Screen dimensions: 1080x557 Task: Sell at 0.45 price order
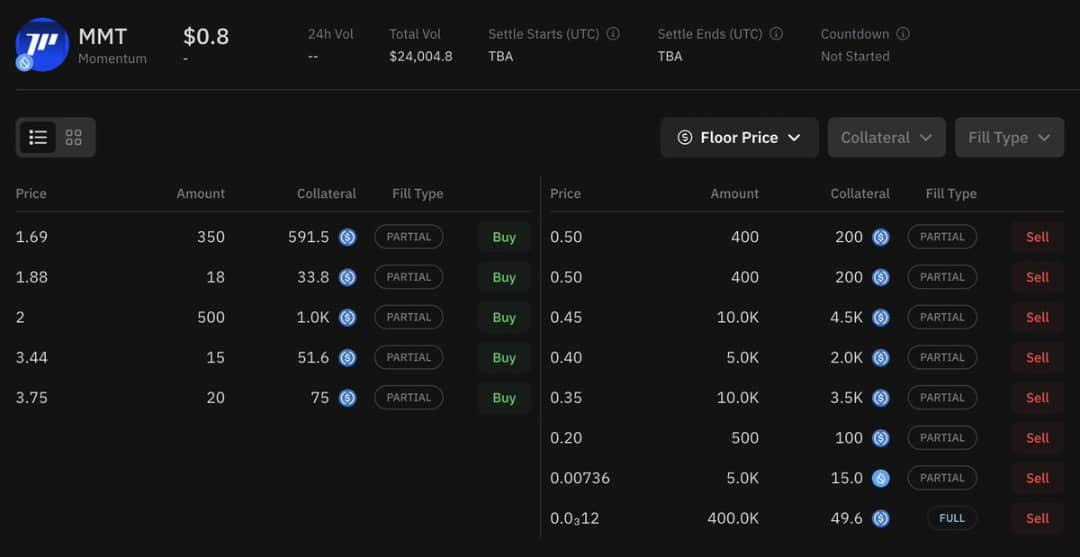(x=1037, y=317)
